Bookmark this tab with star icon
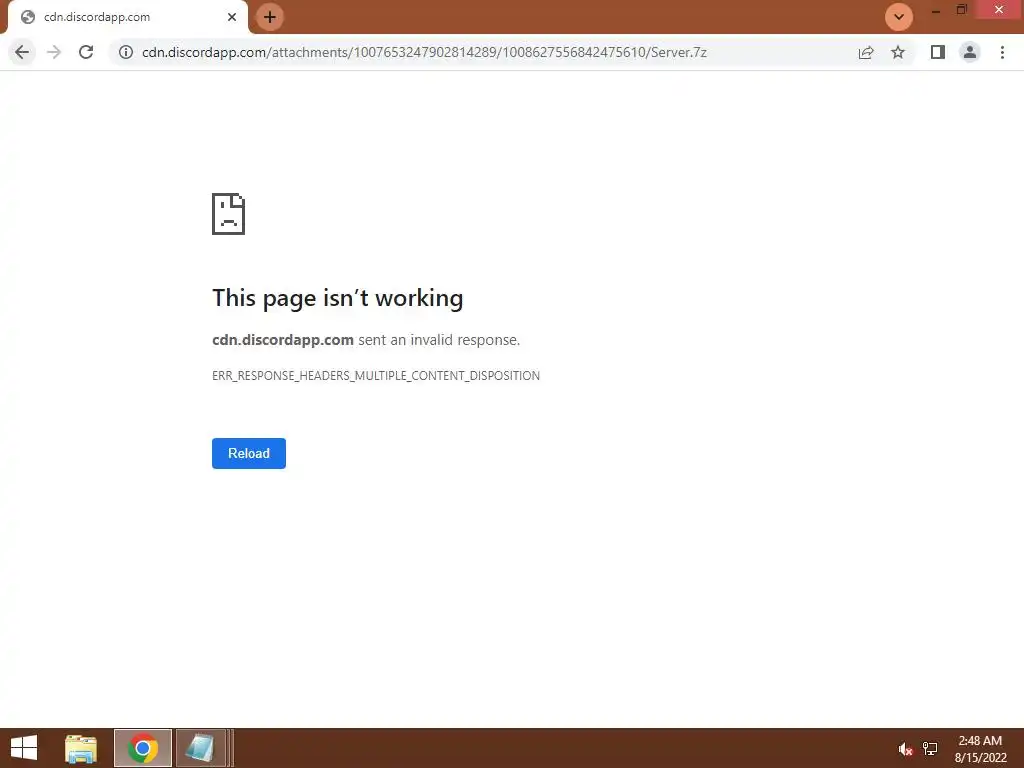 point(898,52)
